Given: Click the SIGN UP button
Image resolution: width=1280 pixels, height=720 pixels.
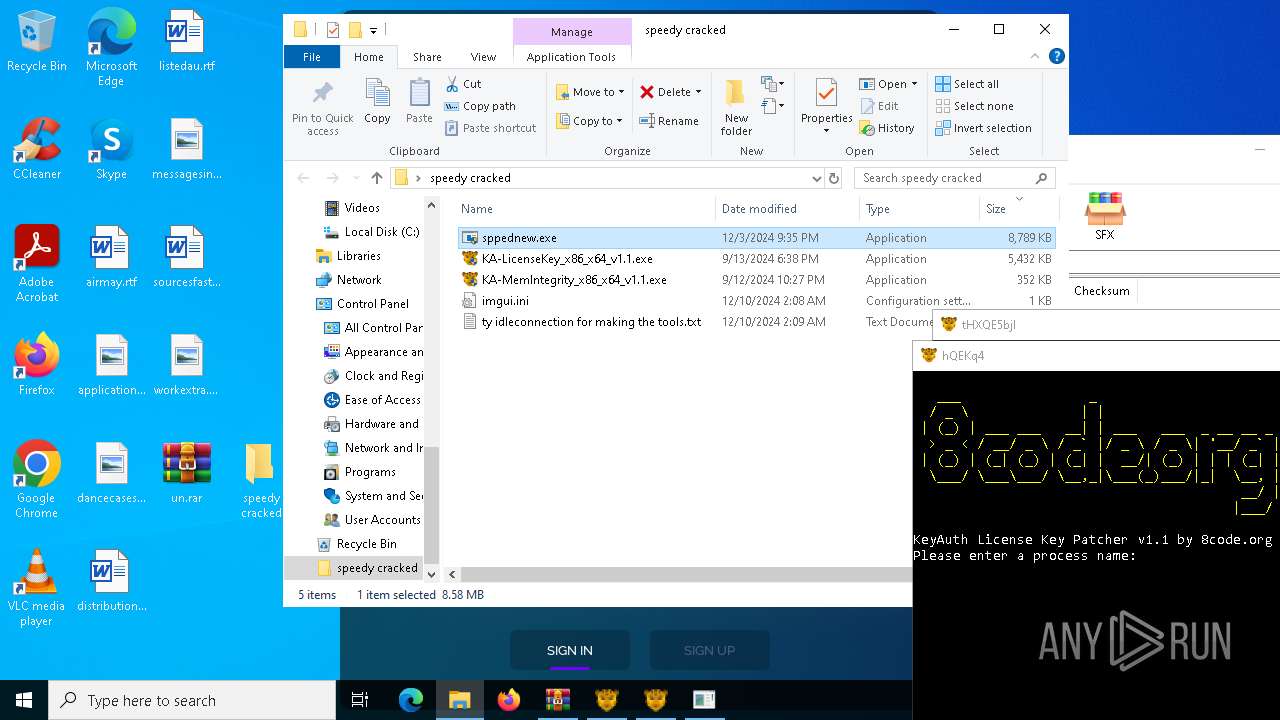Looking at the screenshot, I should (x=709, y=650).
